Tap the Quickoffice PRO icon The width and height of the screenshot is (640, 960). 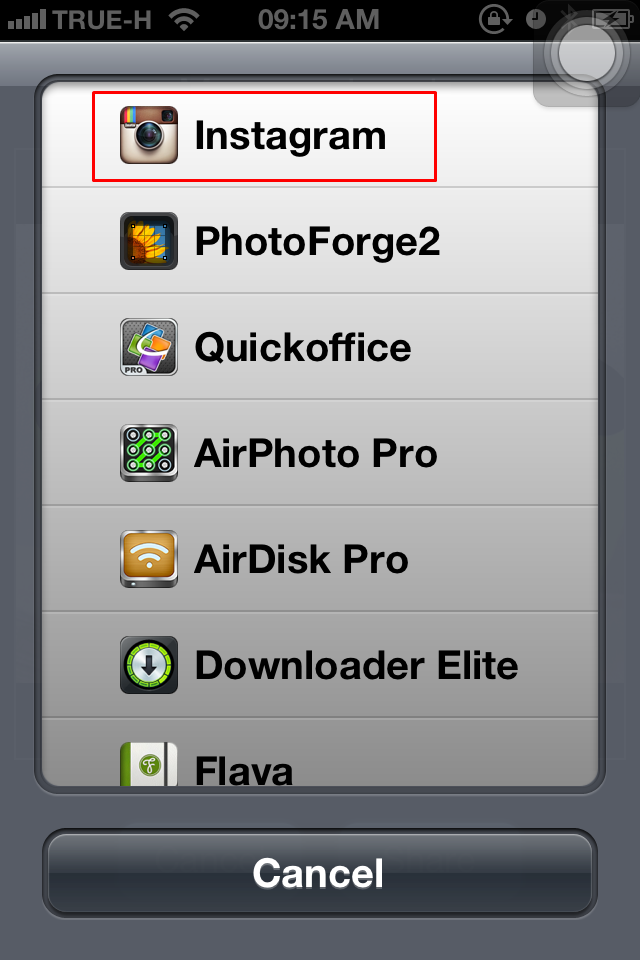(149, 347)
